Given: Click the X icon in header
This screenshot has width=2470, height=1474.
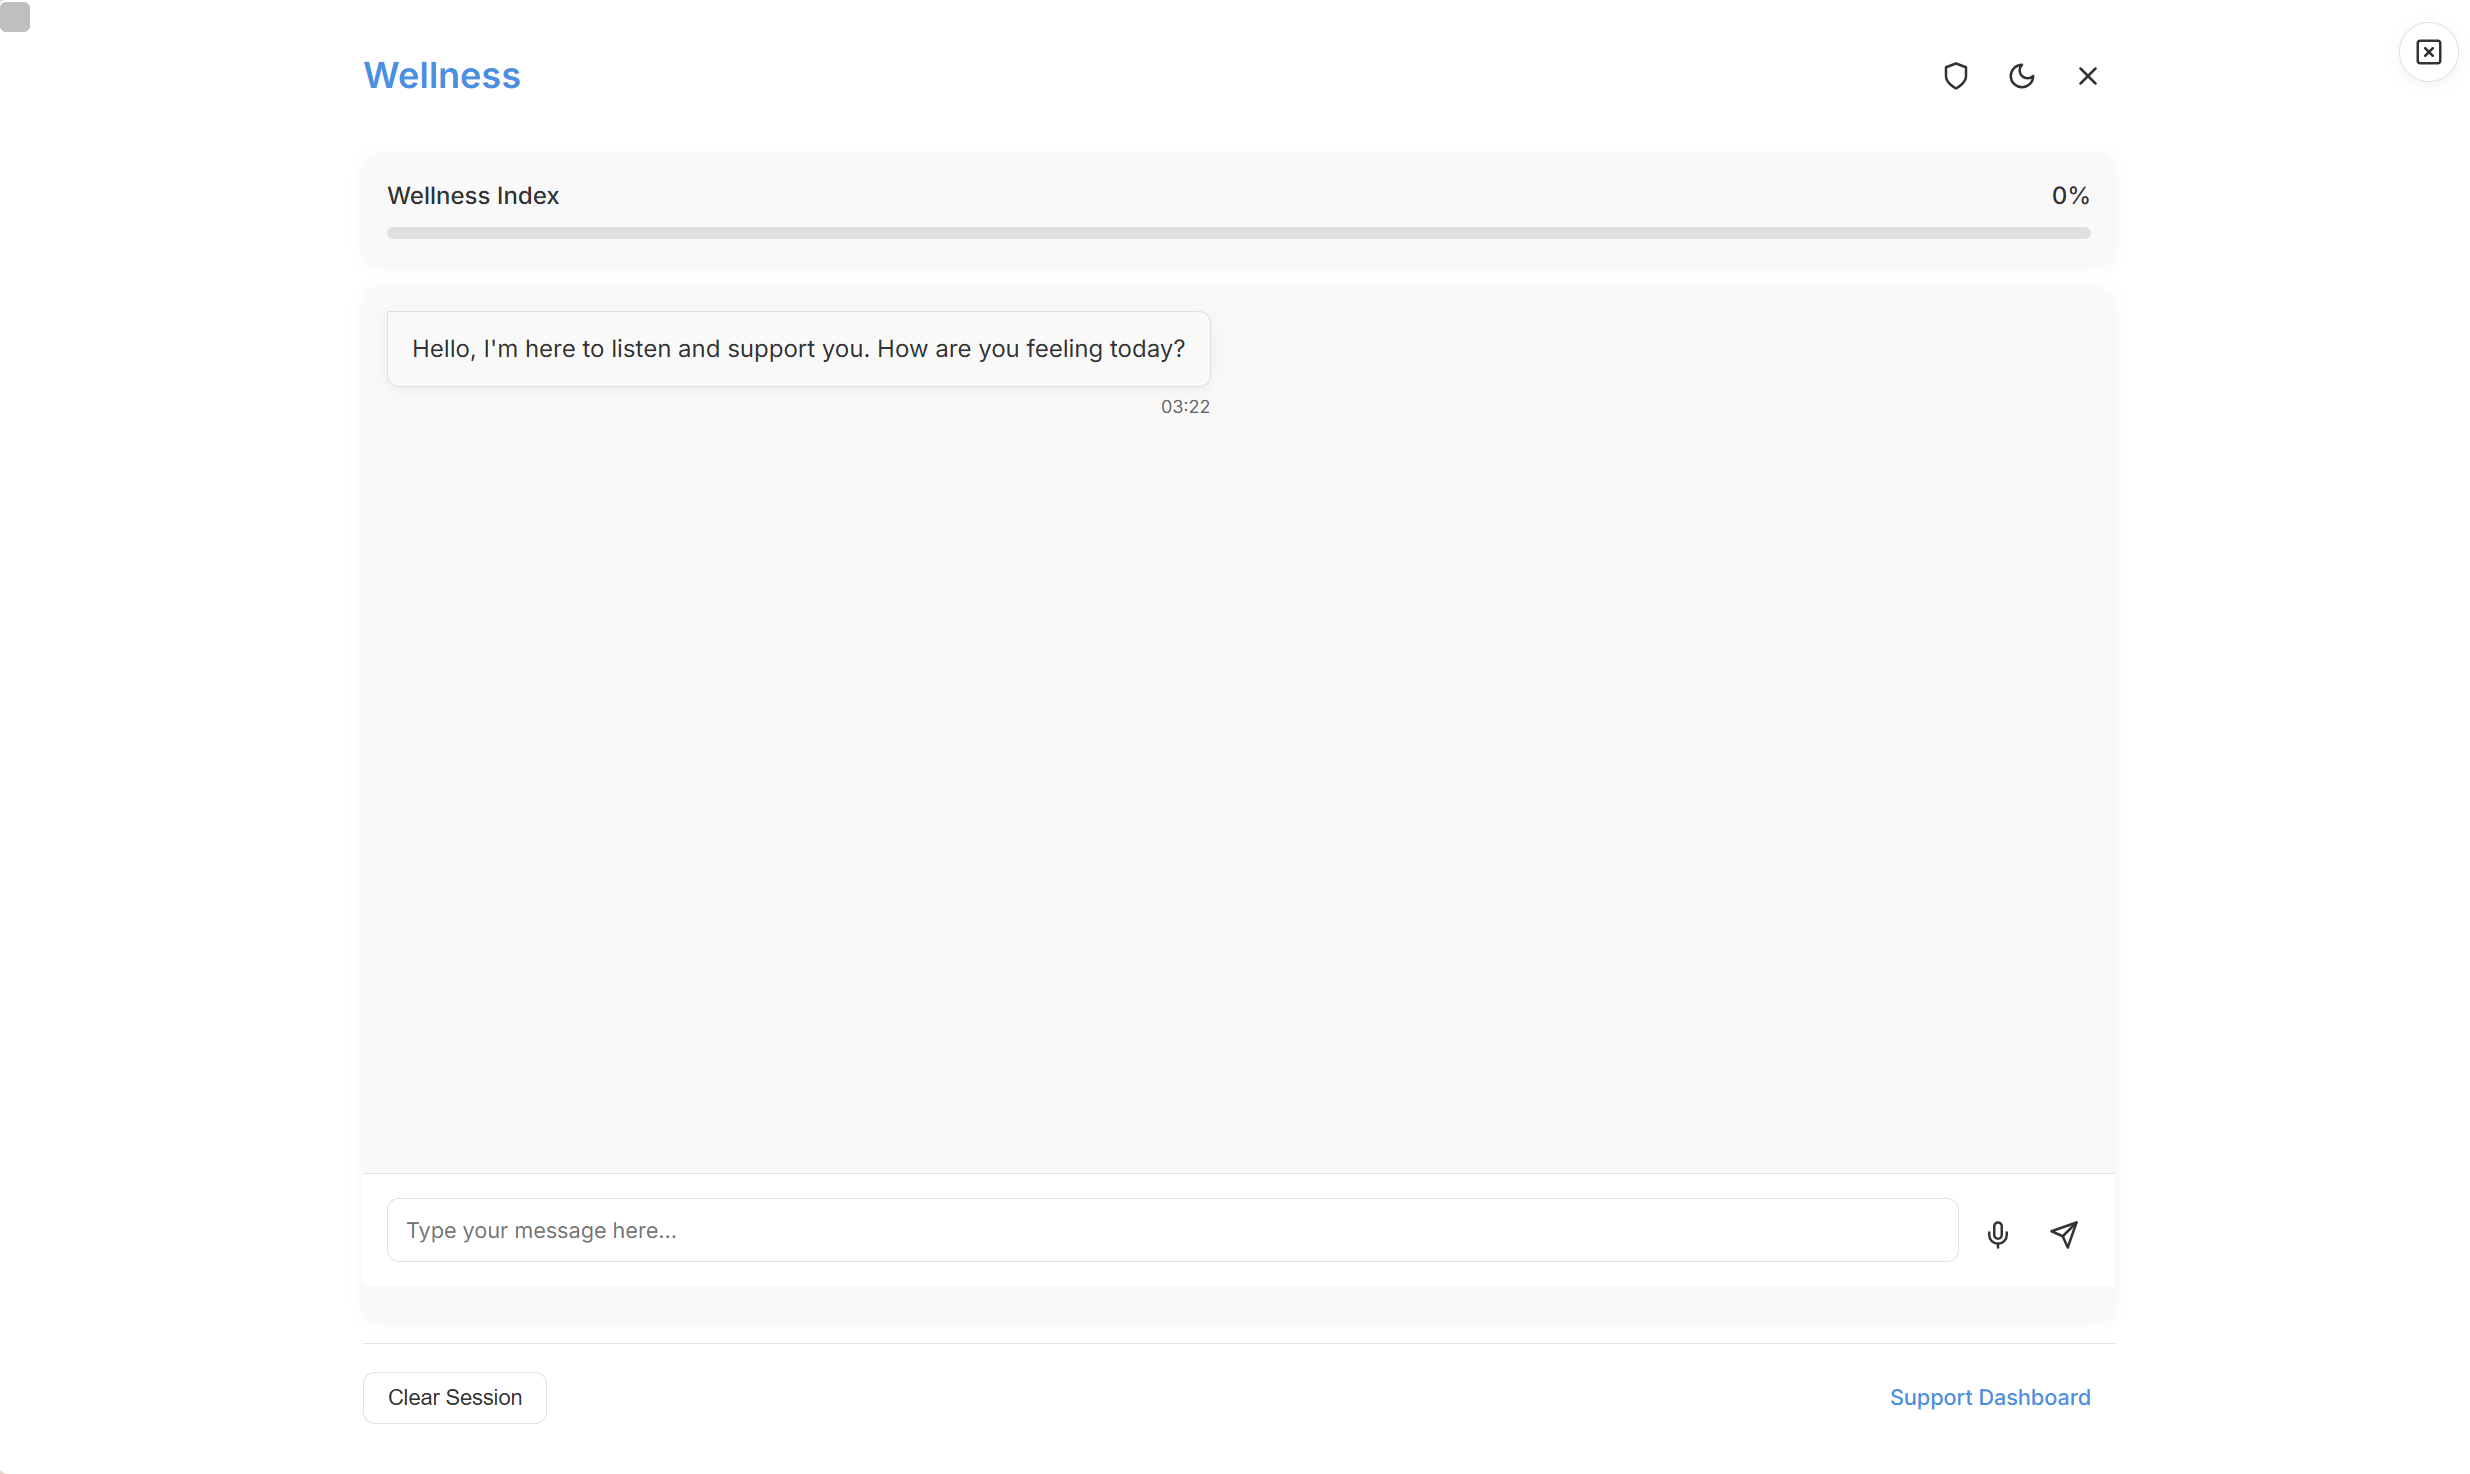Looking at the screenshot, I should tap(2087, 76).
